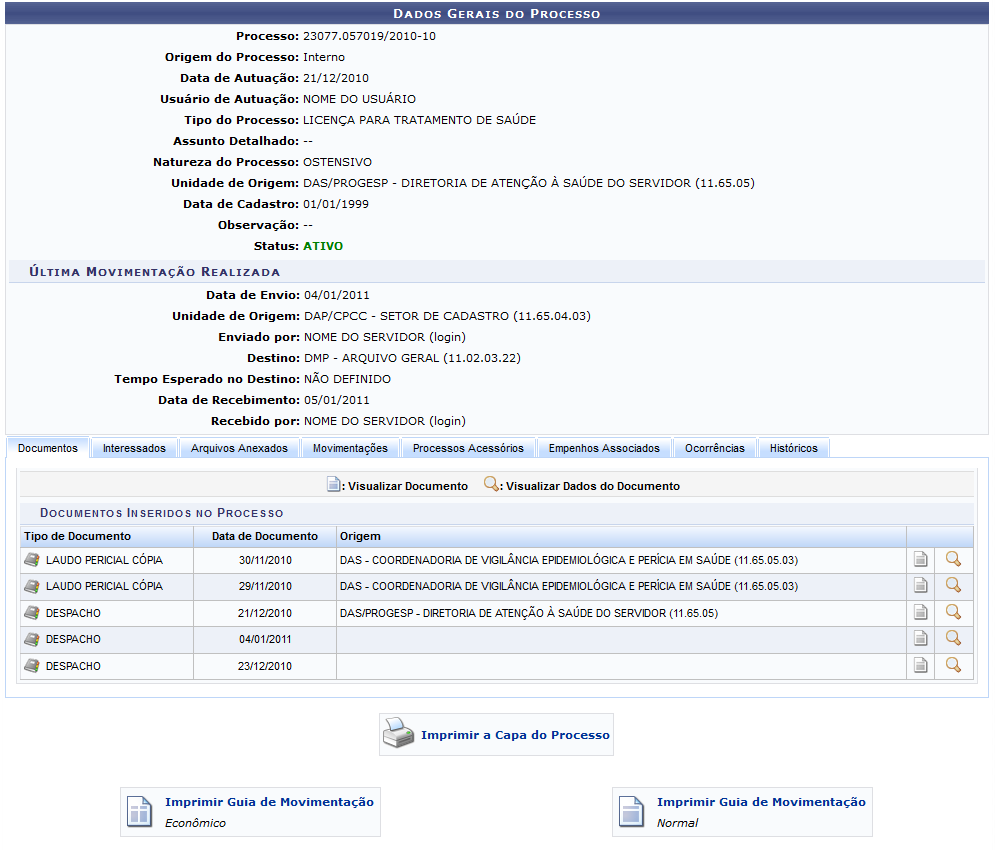The width and height of the screenshot is (995, 851).
Task: Click the Normal movement guide page icon
Action: click(631, 812)
